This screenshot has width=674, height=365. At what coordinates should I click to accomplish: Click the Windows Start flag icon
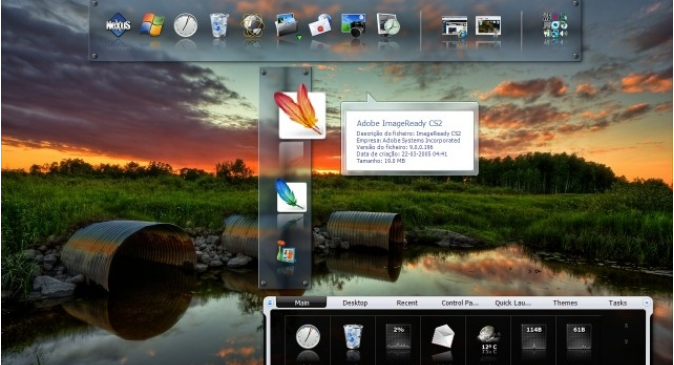click(x=152, y=25)
